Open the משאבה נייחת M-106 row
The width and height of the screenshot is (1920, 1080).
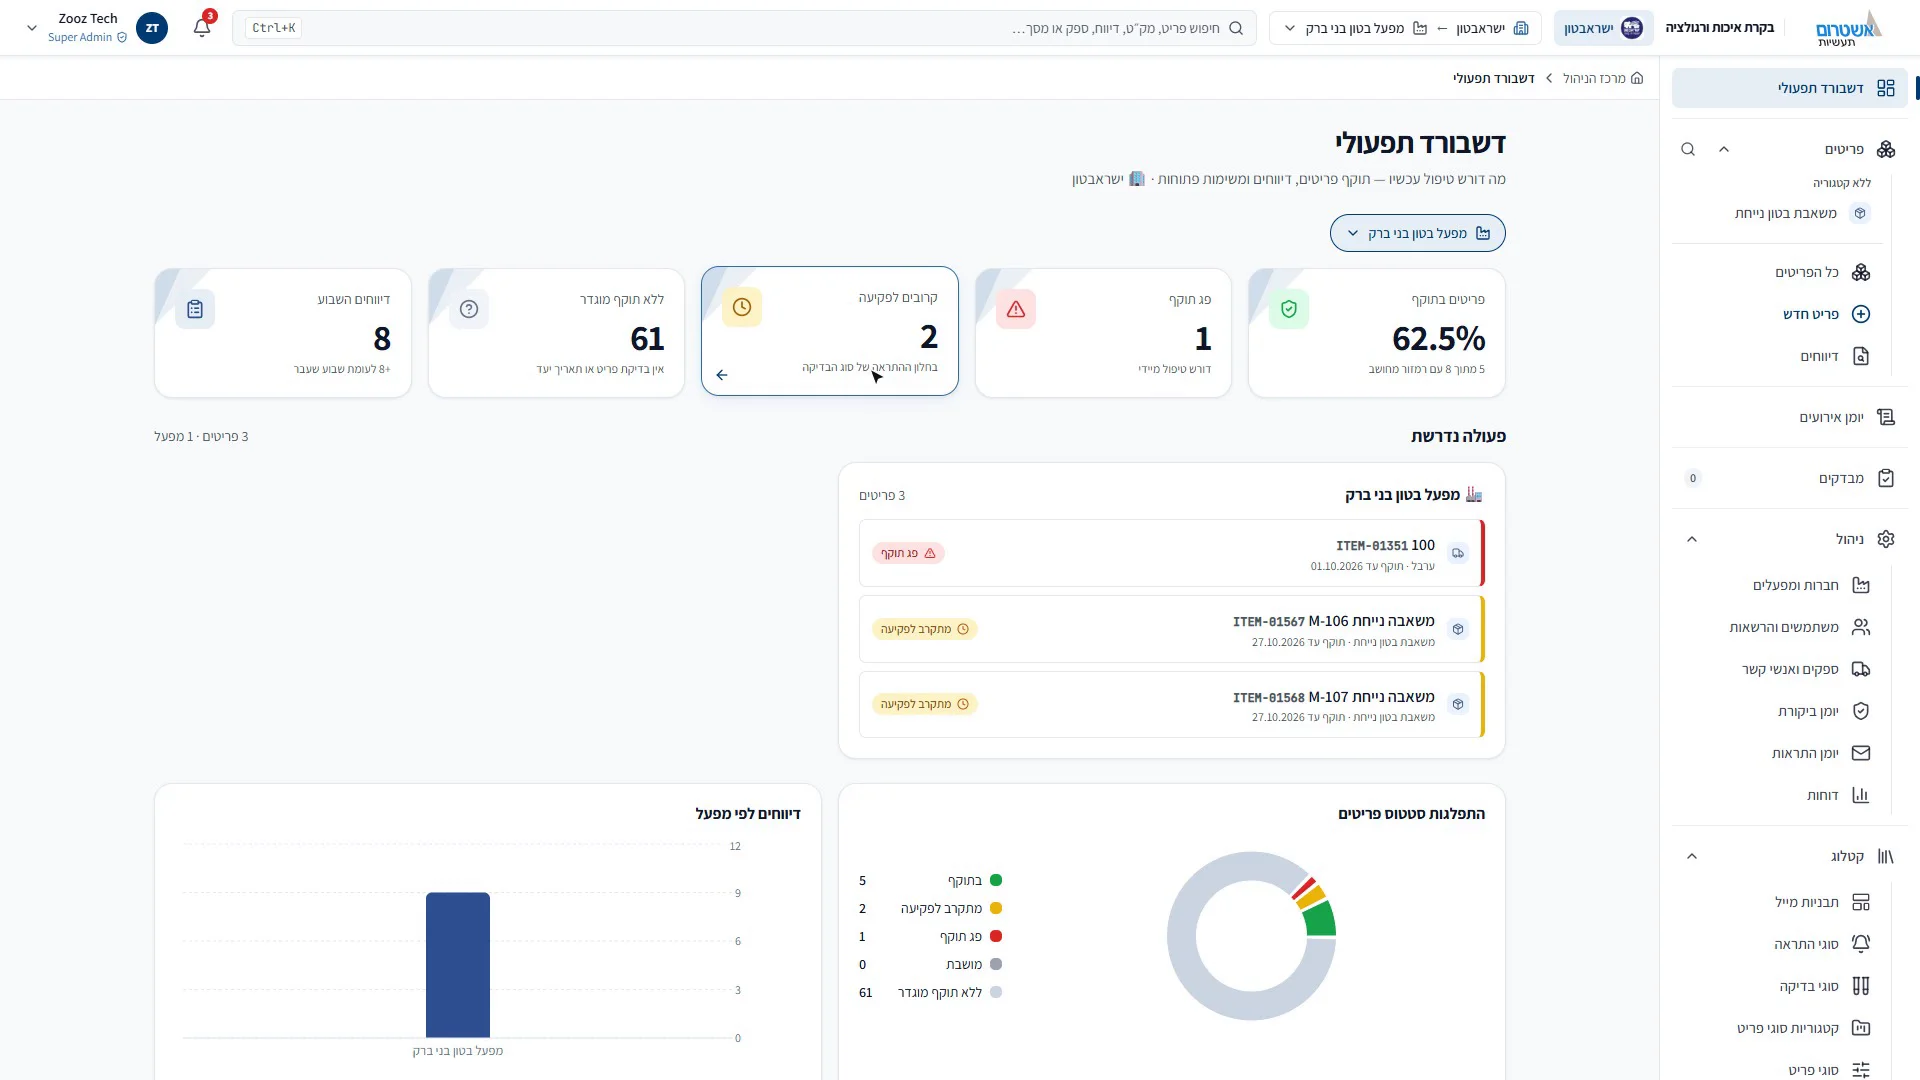tap(1172, 629)
